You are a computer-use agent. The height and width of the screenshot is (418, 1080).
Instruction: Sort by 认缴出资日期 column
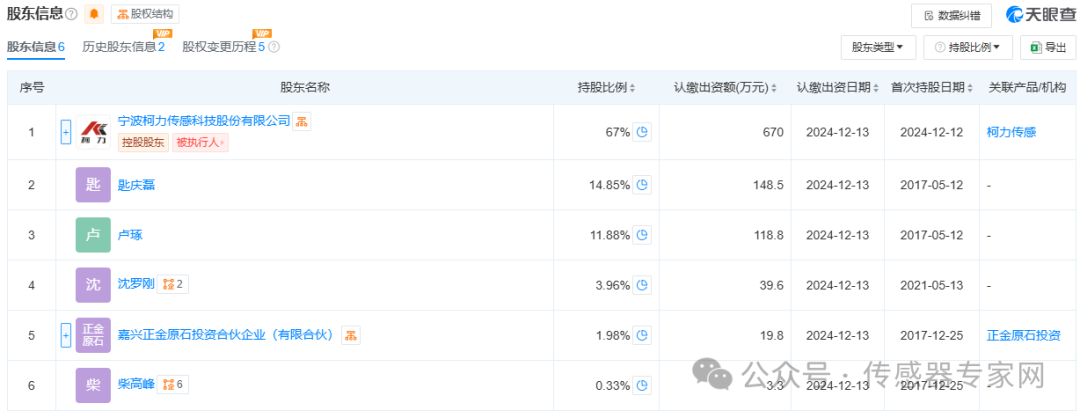point(877,88)
